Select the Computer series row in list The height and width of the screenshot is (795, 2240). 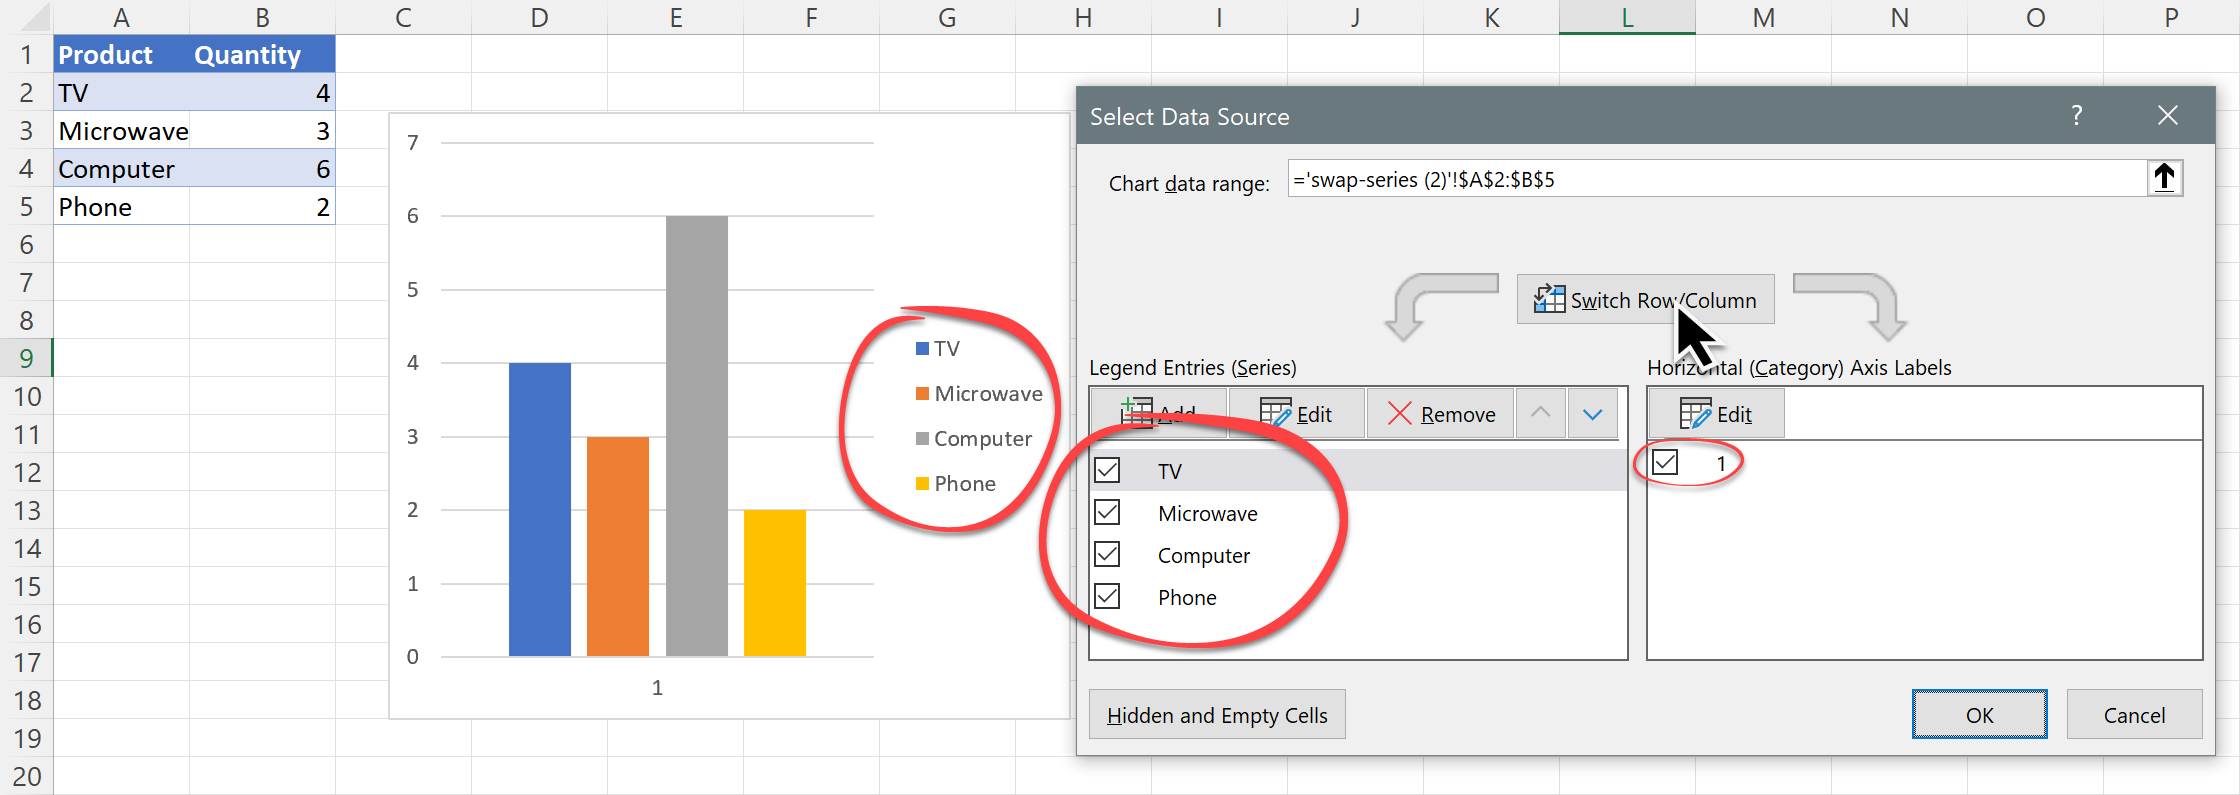pyautogui.click(x=1358, y=554)
